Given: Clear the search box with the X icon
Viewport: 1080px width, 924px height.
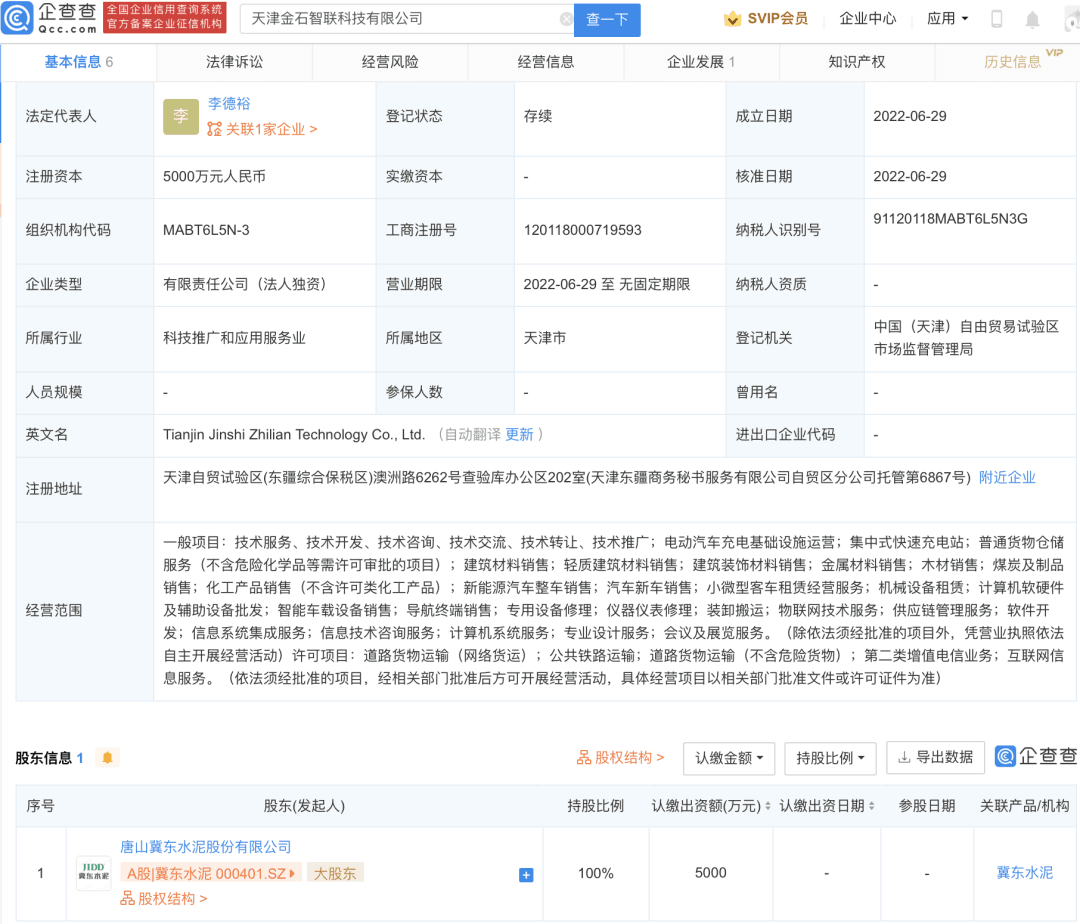Looking at the screenshot, I should [566, 19].
